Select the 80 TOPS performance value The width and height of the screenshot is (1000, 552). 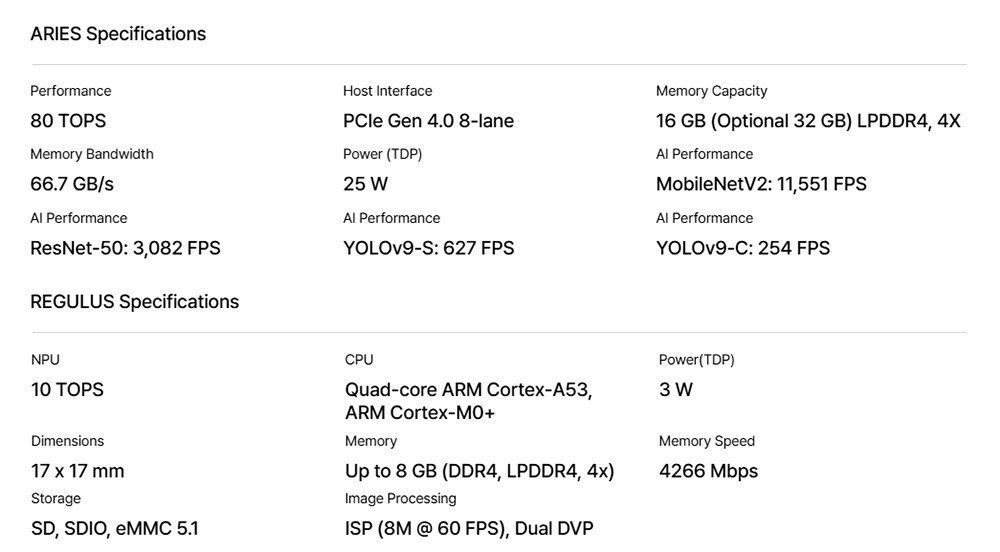pos(68,121)
